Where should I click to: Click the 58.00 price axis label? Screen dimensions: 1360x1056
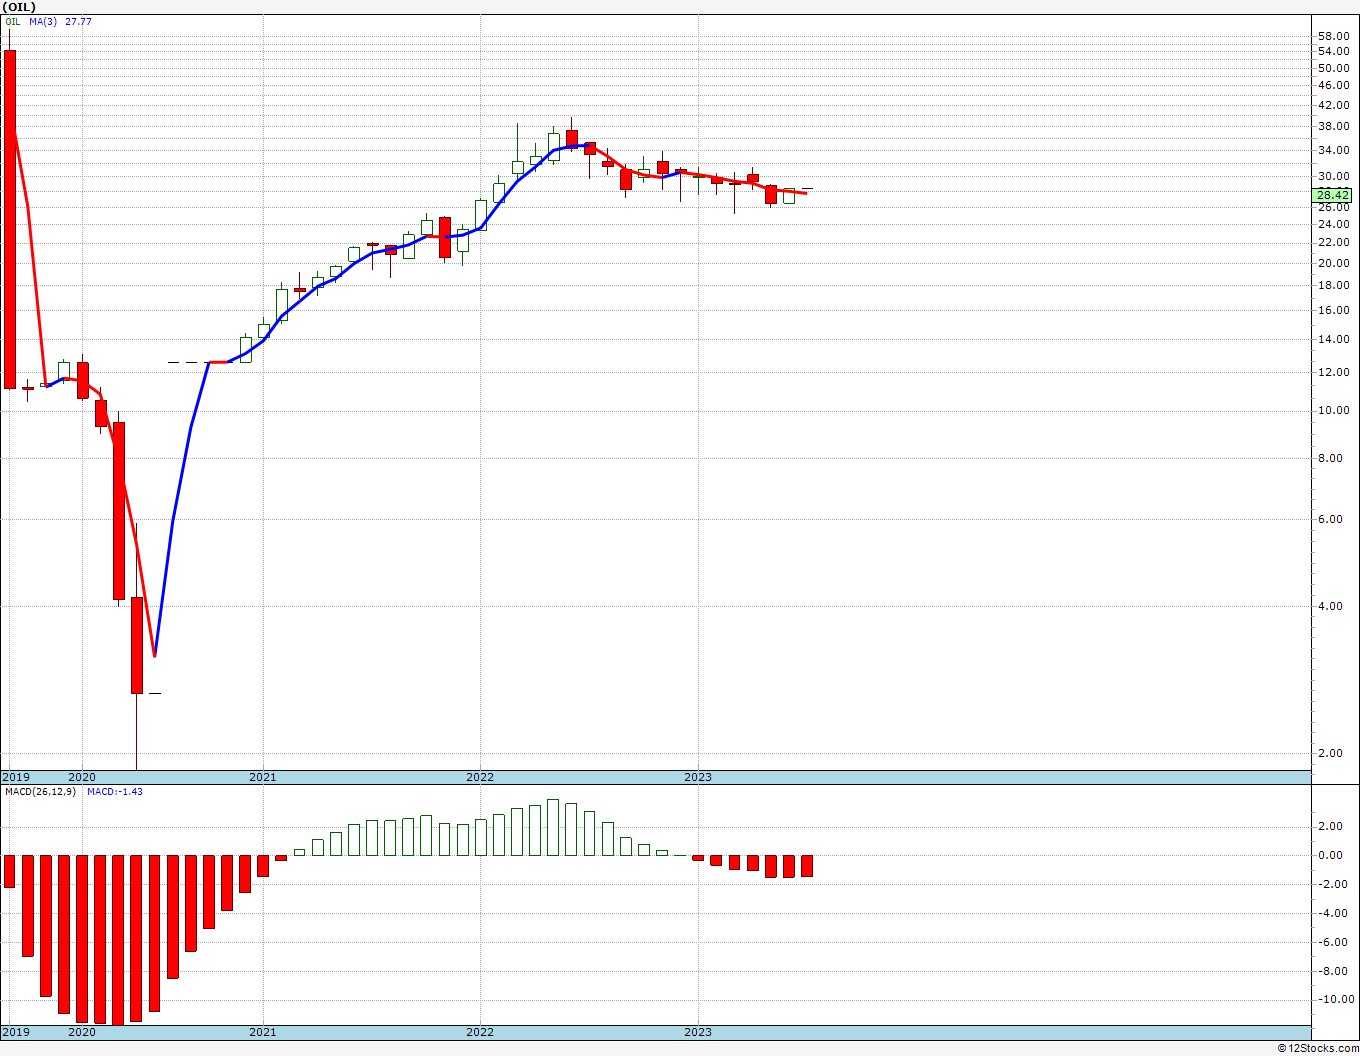(x=1334, y=37)
